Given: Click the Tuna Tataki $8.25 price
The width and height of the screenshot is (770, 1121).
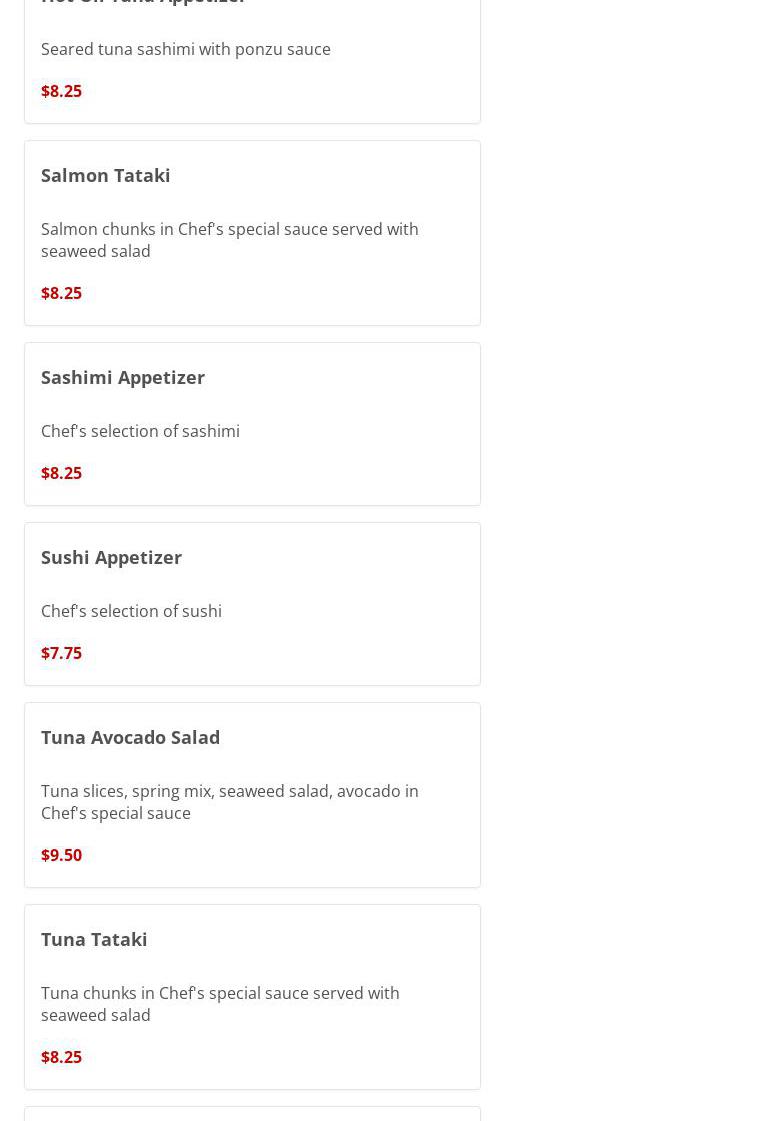Looking at the screenshot, I should pos(61,1057).
